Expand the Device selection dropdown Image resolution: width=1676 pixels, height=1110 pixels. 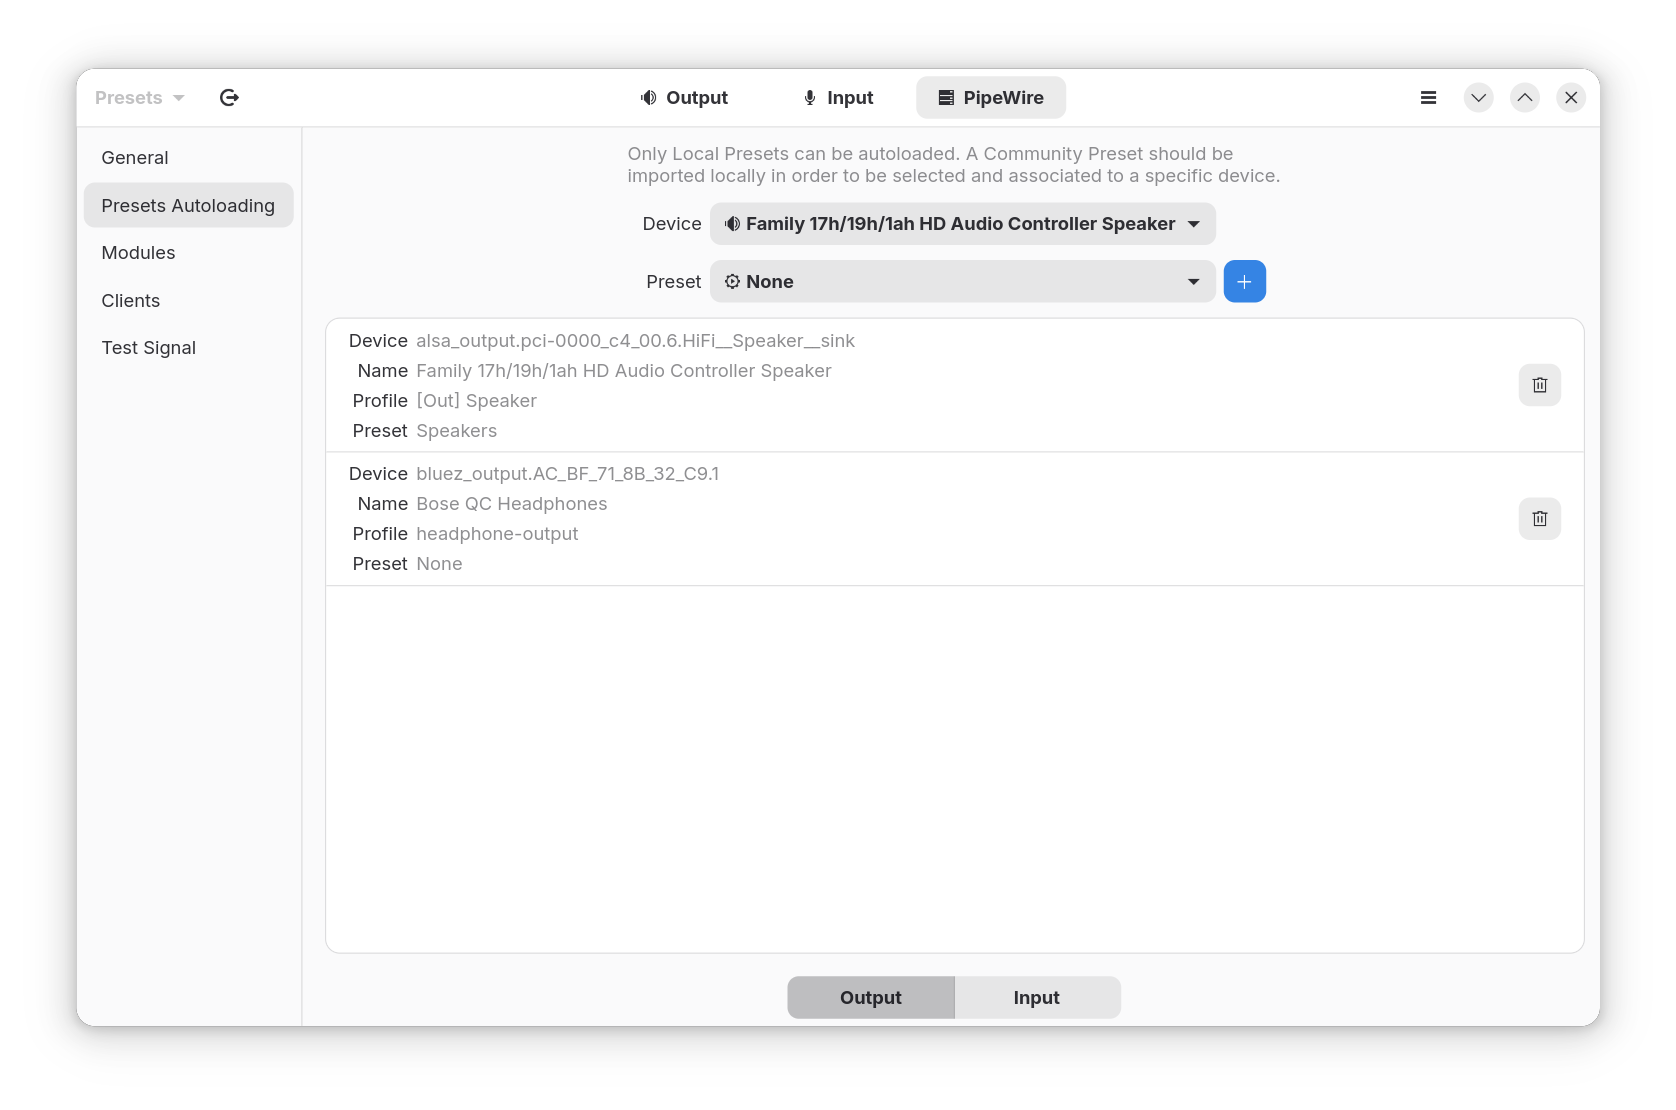(x=962, y=224)
